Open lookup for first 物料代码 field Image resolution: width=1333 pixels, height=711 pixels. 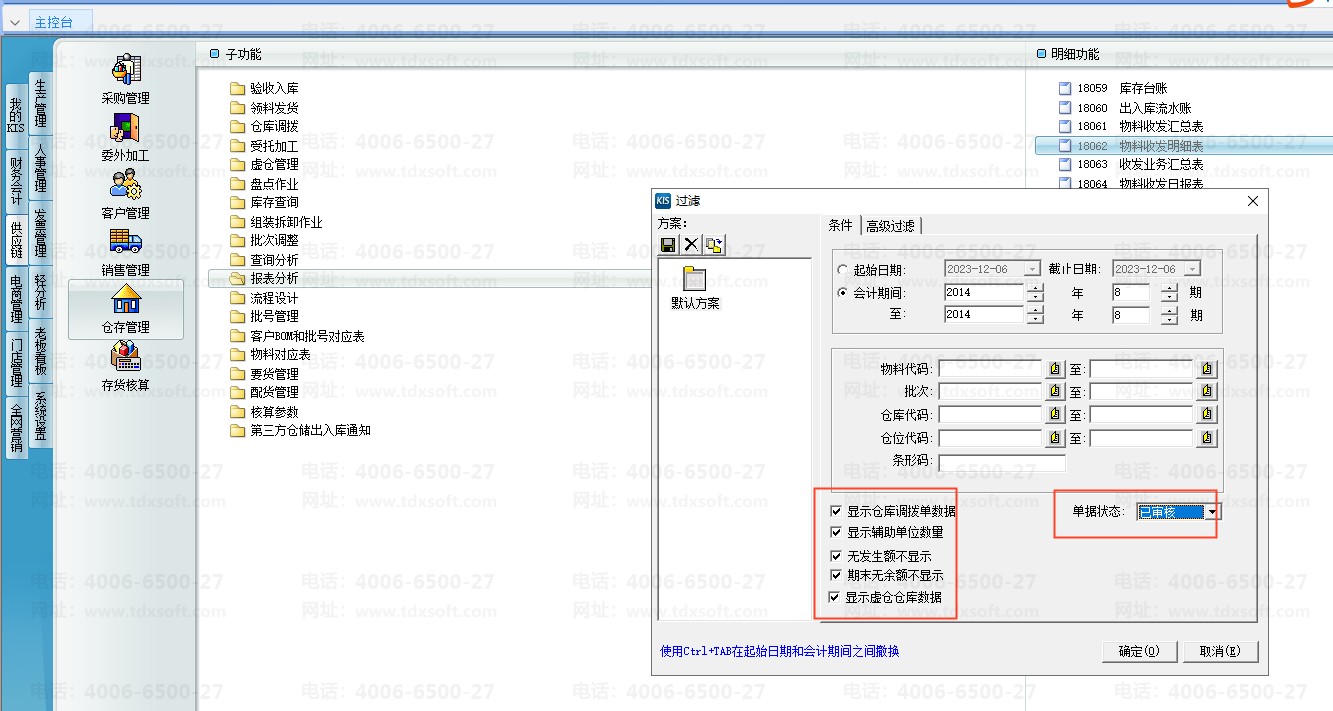coord(1055,369)
